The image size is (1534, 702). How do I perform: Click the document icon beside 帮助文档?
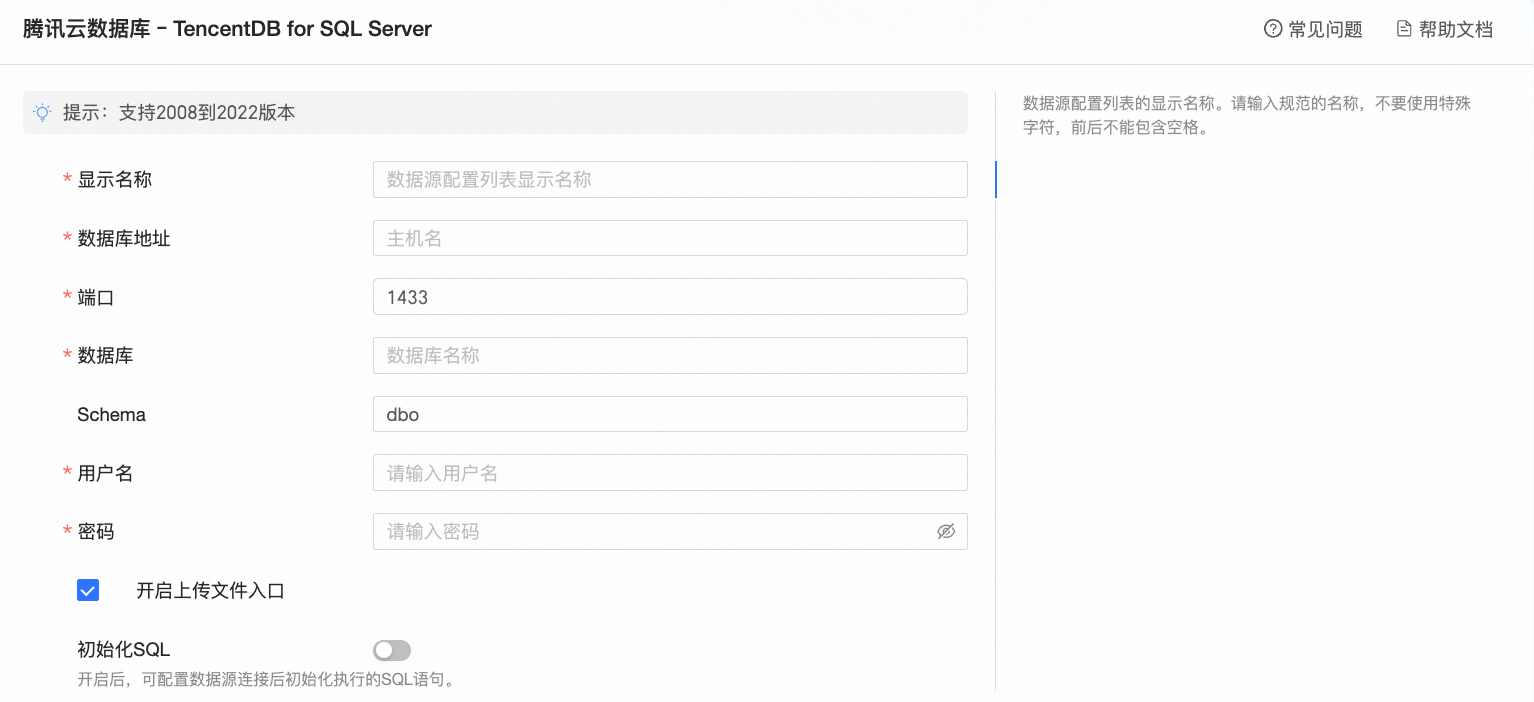(1404, 29)
